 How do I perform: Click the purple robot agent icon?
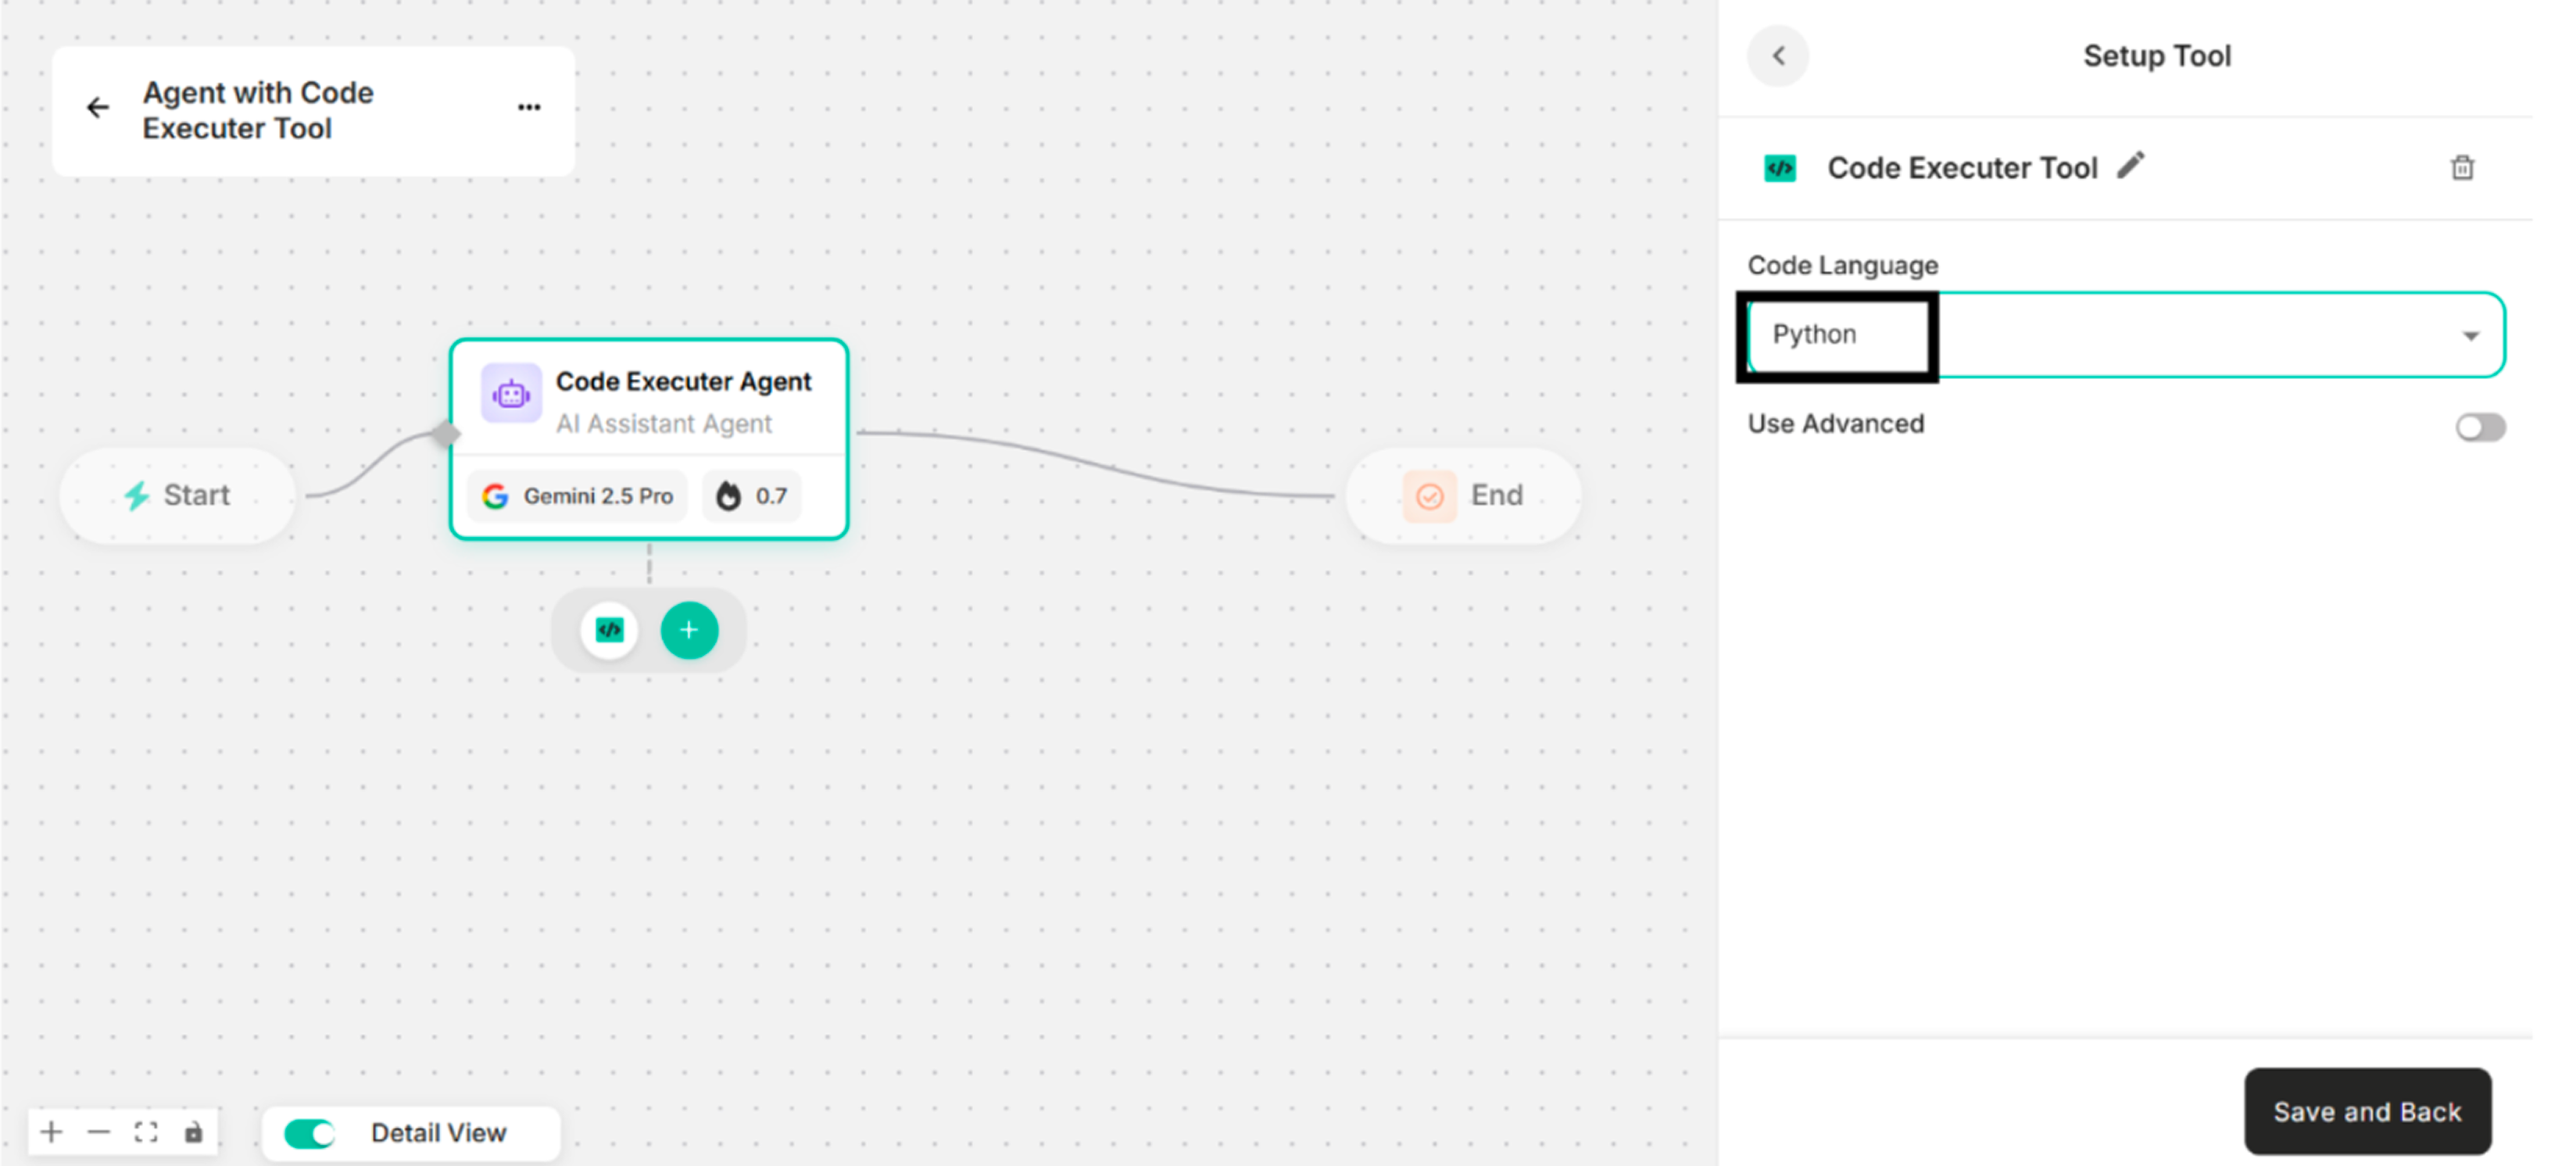[x=511, y=394]
